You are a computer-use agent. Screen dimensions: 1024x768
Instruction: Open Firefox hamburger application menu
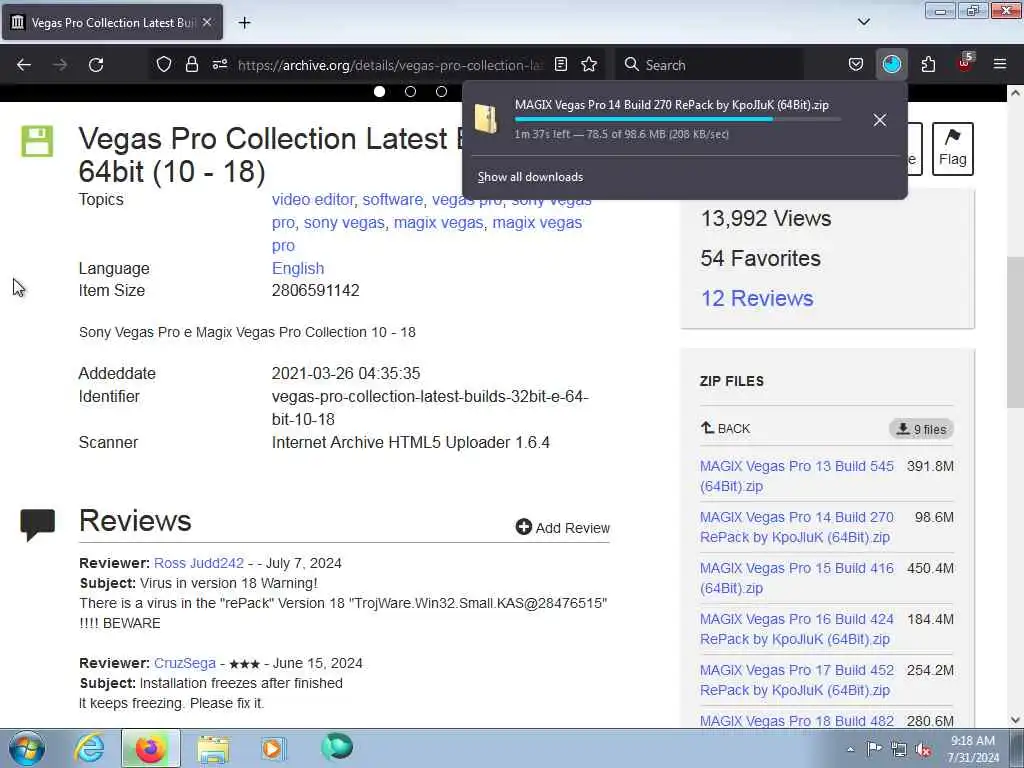(x=1000, y=65)
